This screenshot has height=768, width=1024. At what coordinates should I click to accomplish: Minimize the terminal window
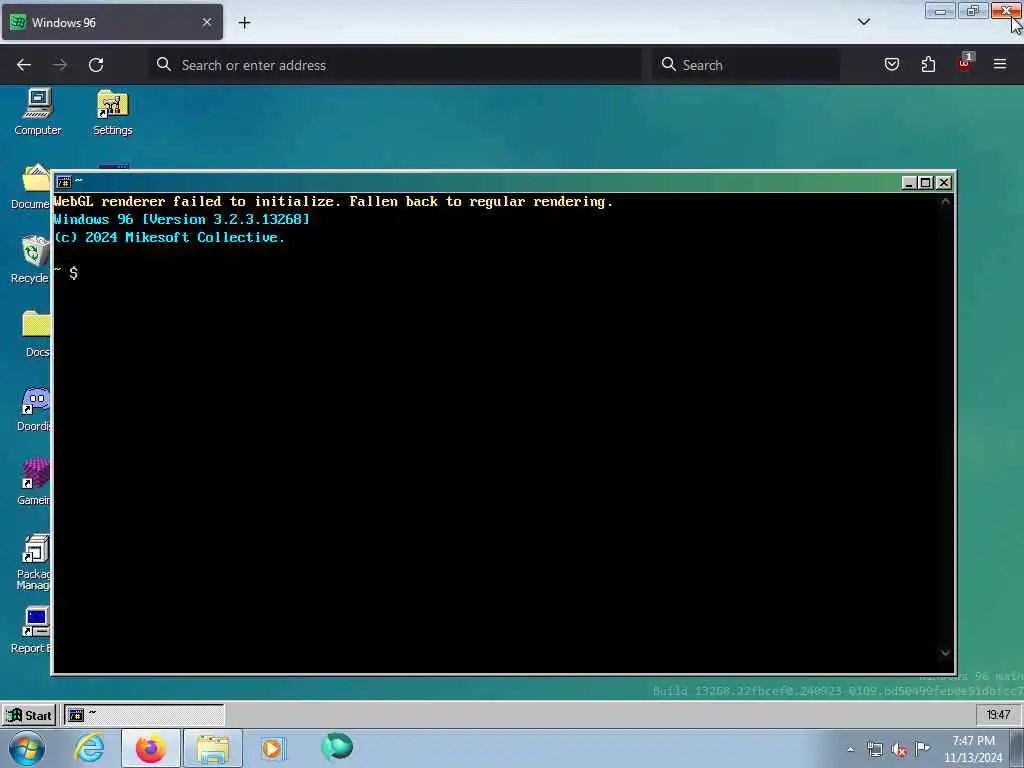tap(908, 183)
